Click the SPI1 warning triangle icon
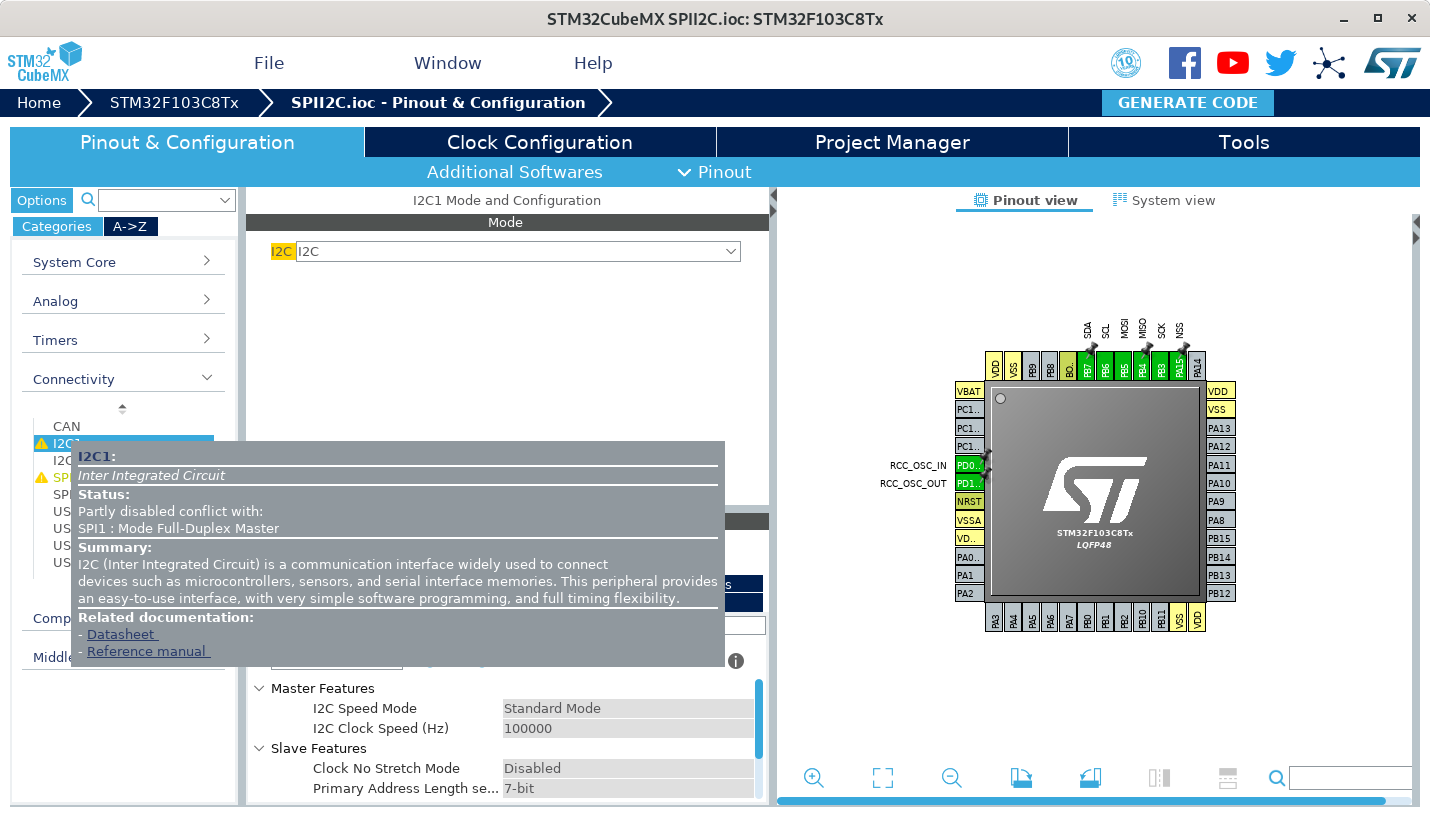The width and height of the screenshot is (1430, 817). [41, 478]
